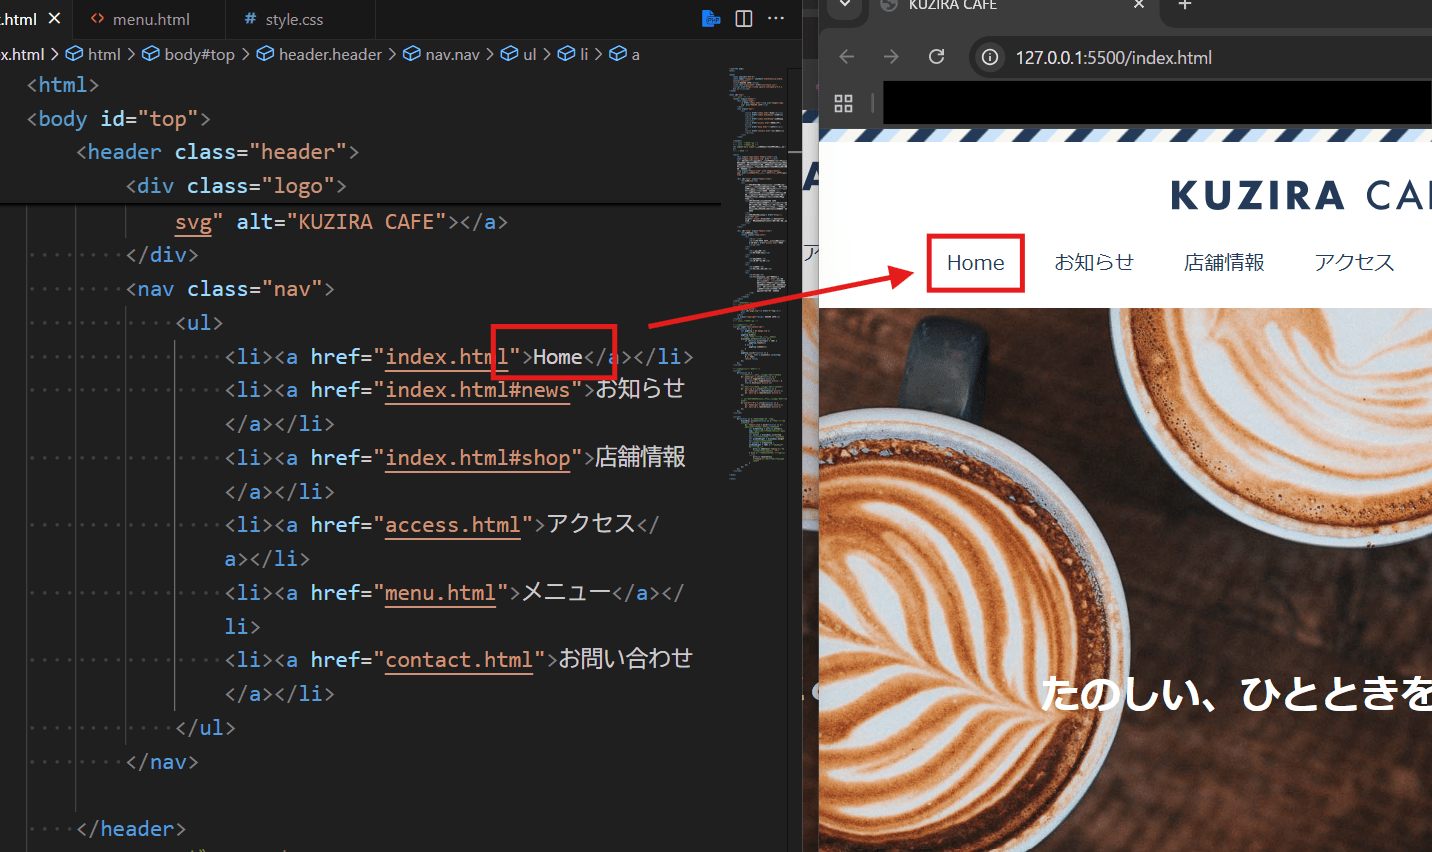1432x852 pixels.
Task: Close the KUZIRA CAFE browser tab
Action: coord(1138,6)
